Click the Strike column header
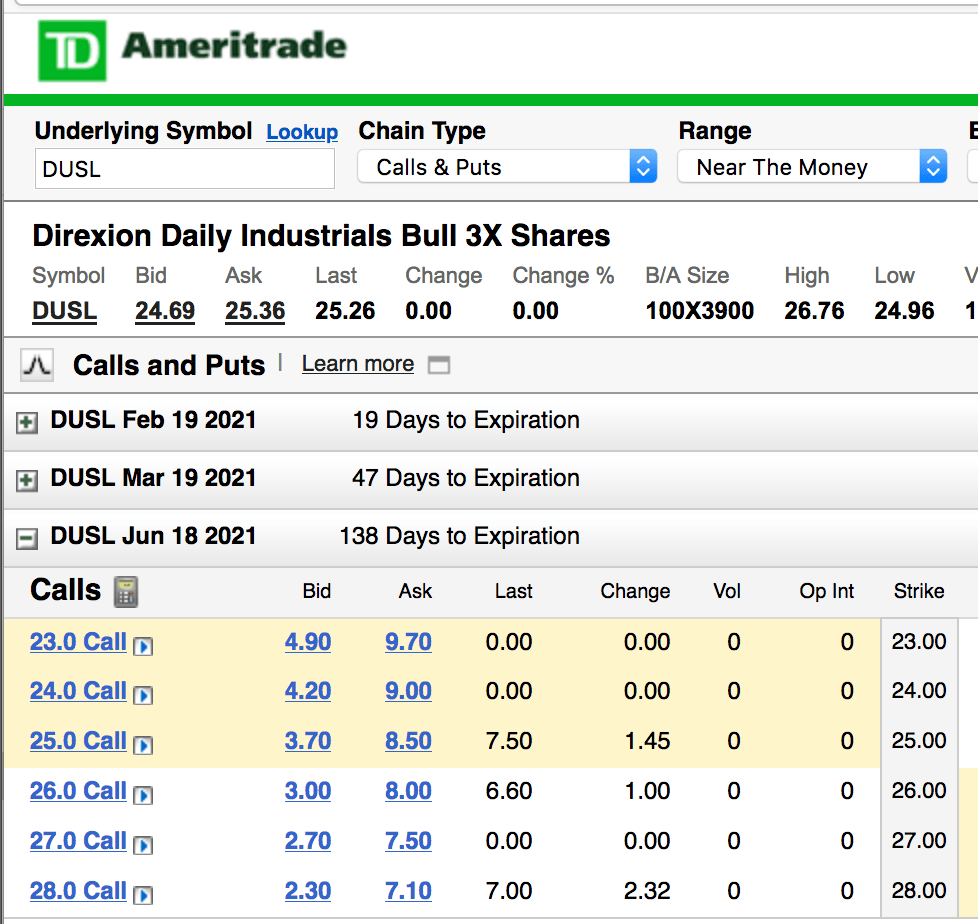This screenshot has height=924, width=978. pos(919,591)
